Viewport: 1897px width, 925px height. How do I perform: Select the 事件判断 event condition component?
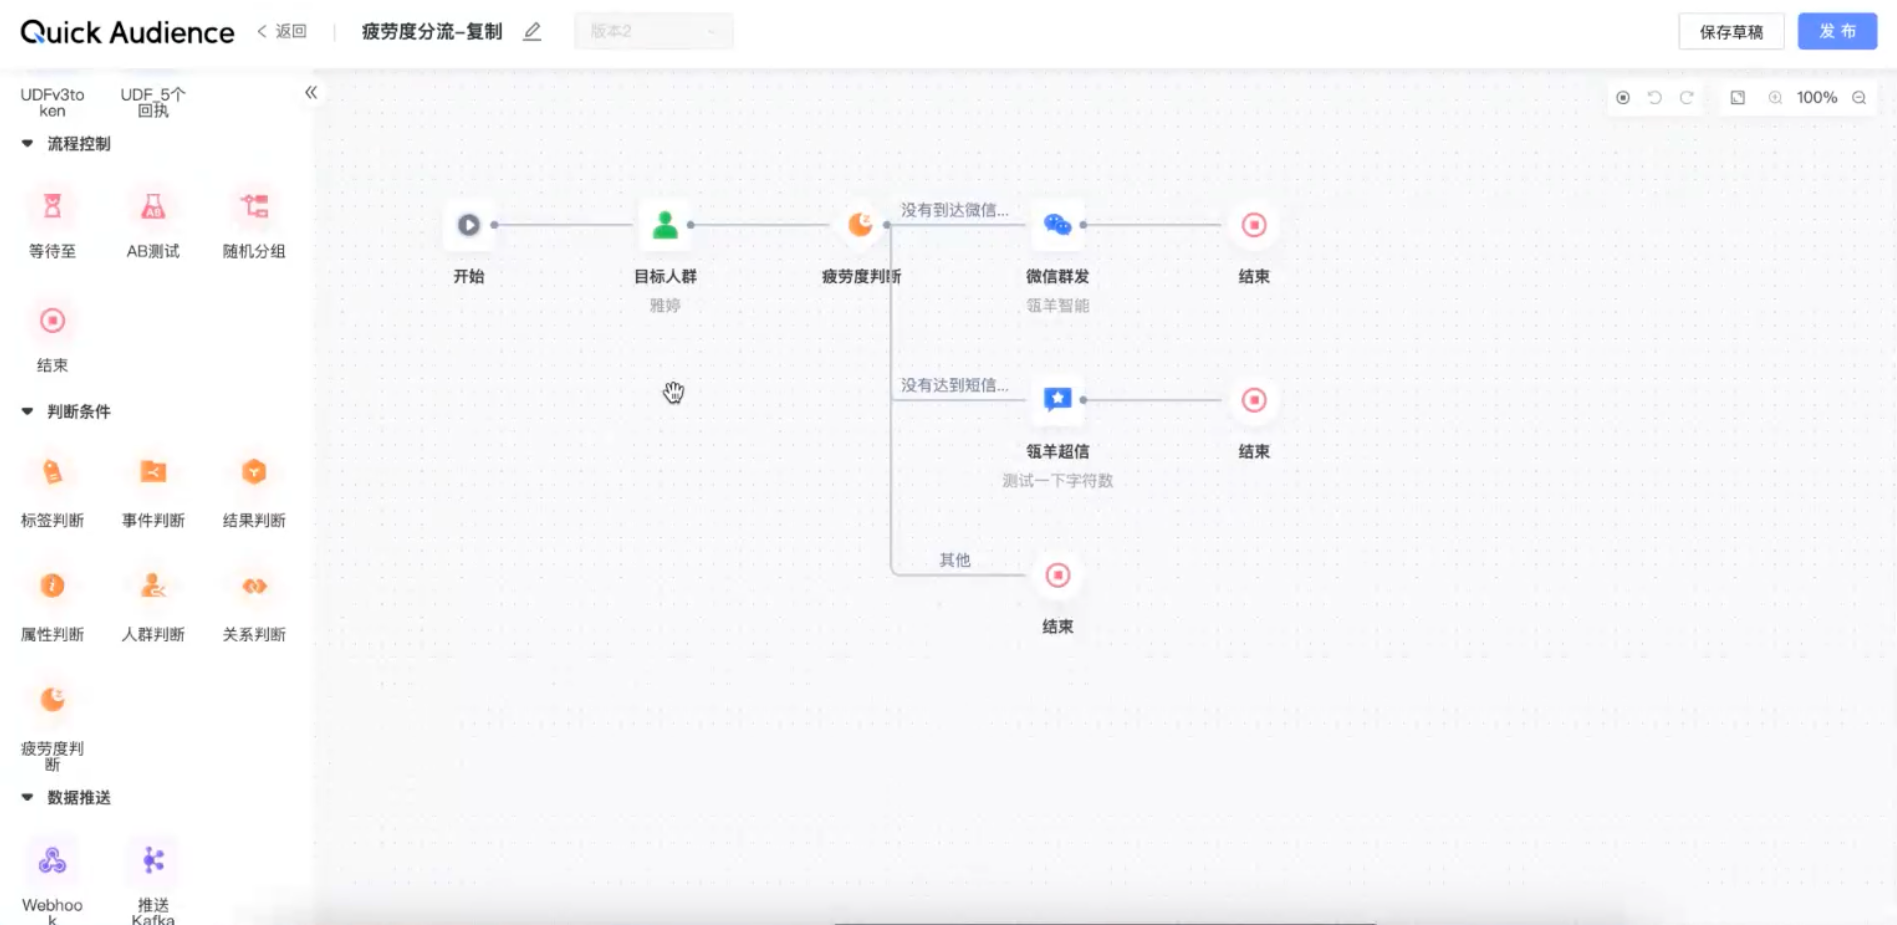153,472
